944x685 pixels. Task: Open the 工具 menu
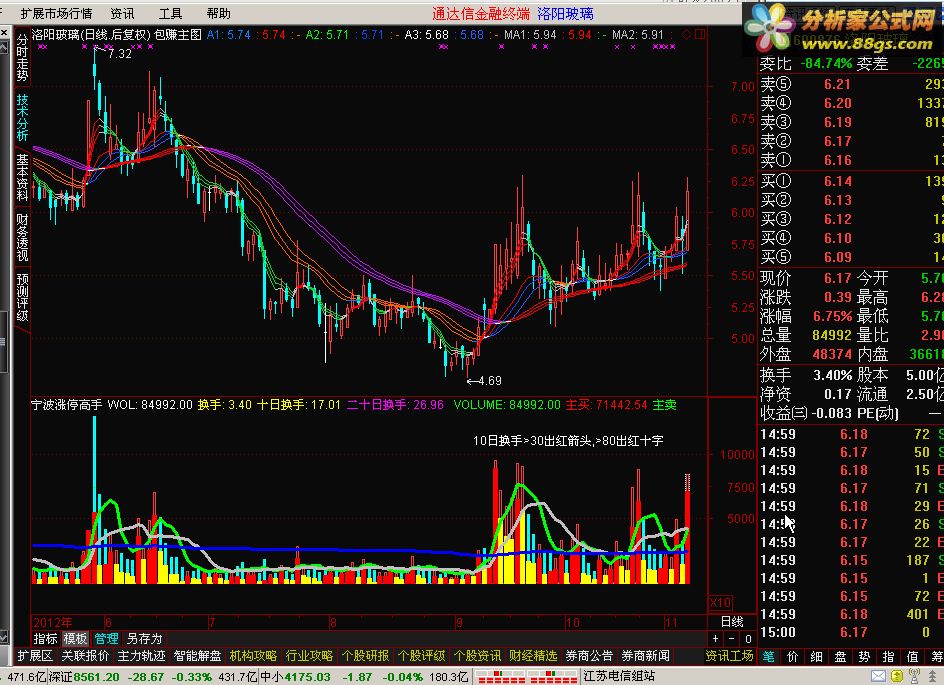(170, 13)
